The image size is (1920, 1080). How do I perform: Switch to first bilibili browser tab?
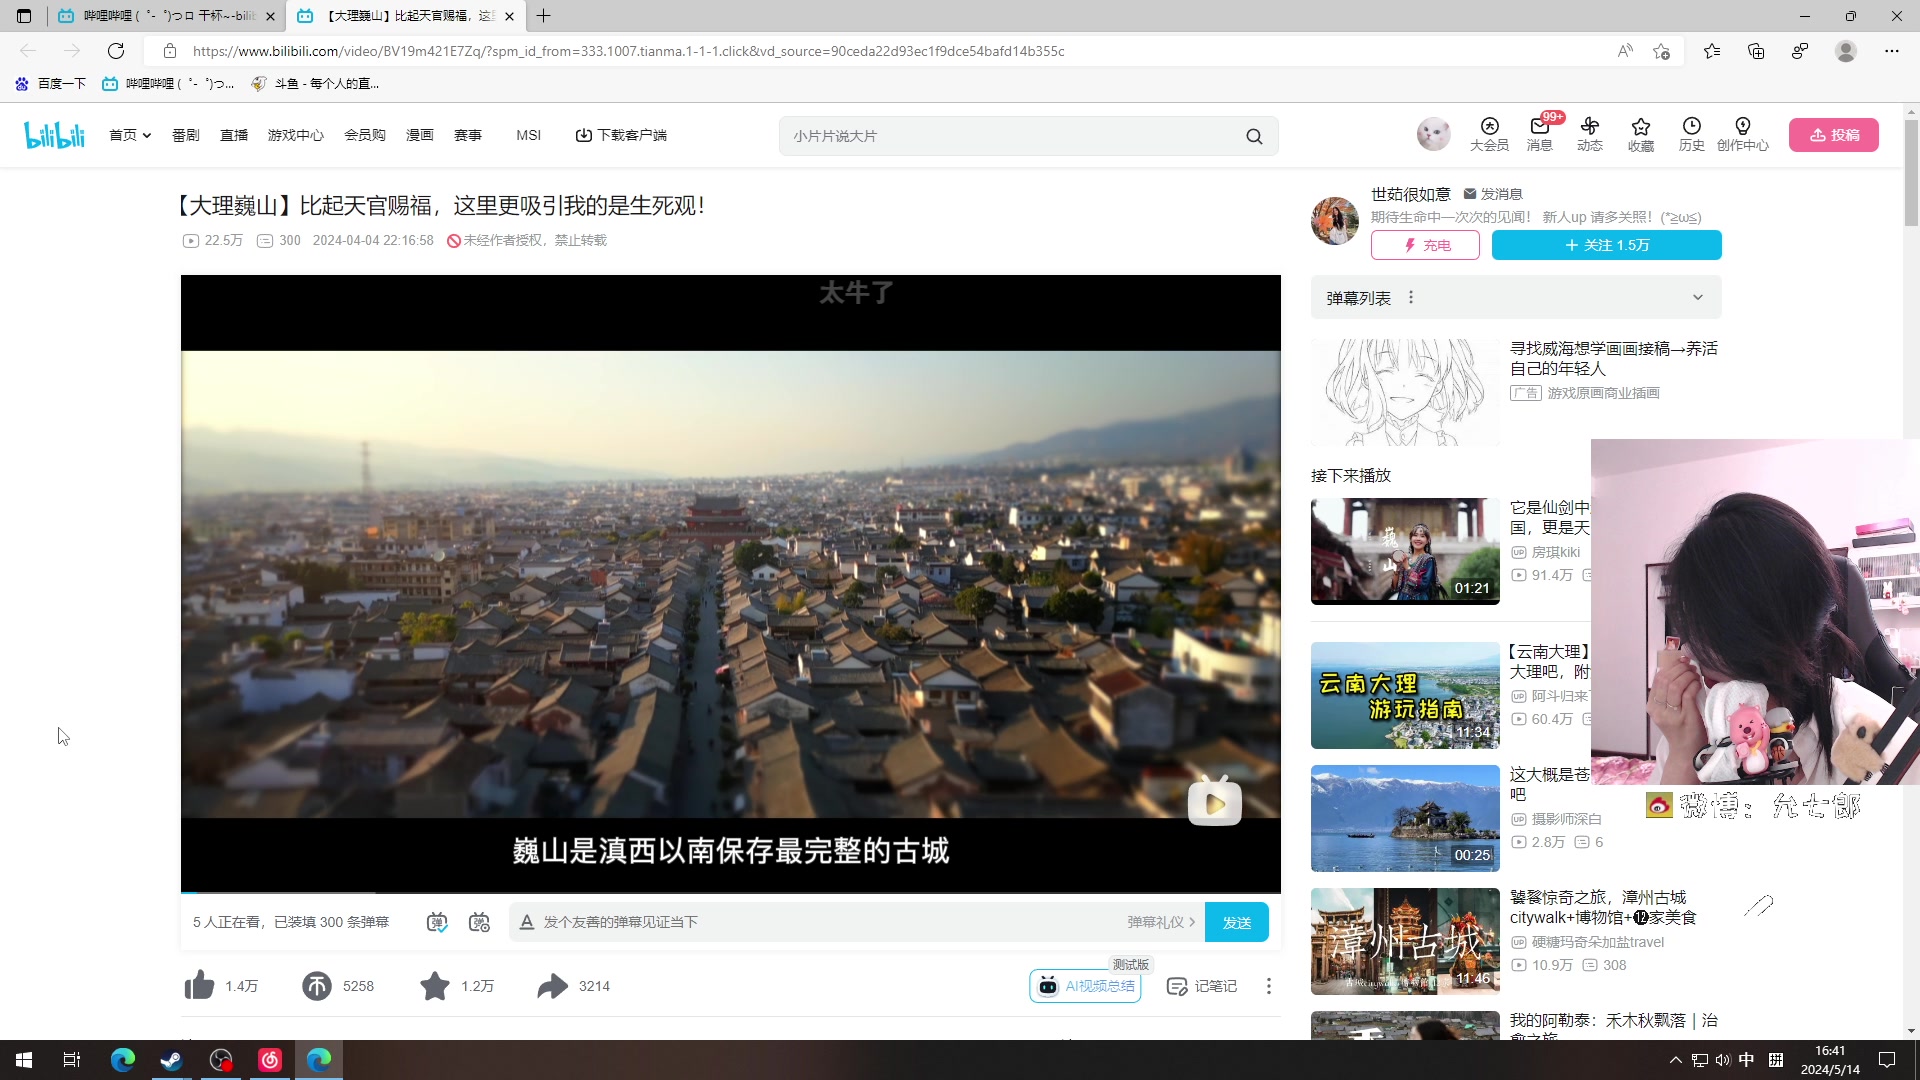(165, 16)
